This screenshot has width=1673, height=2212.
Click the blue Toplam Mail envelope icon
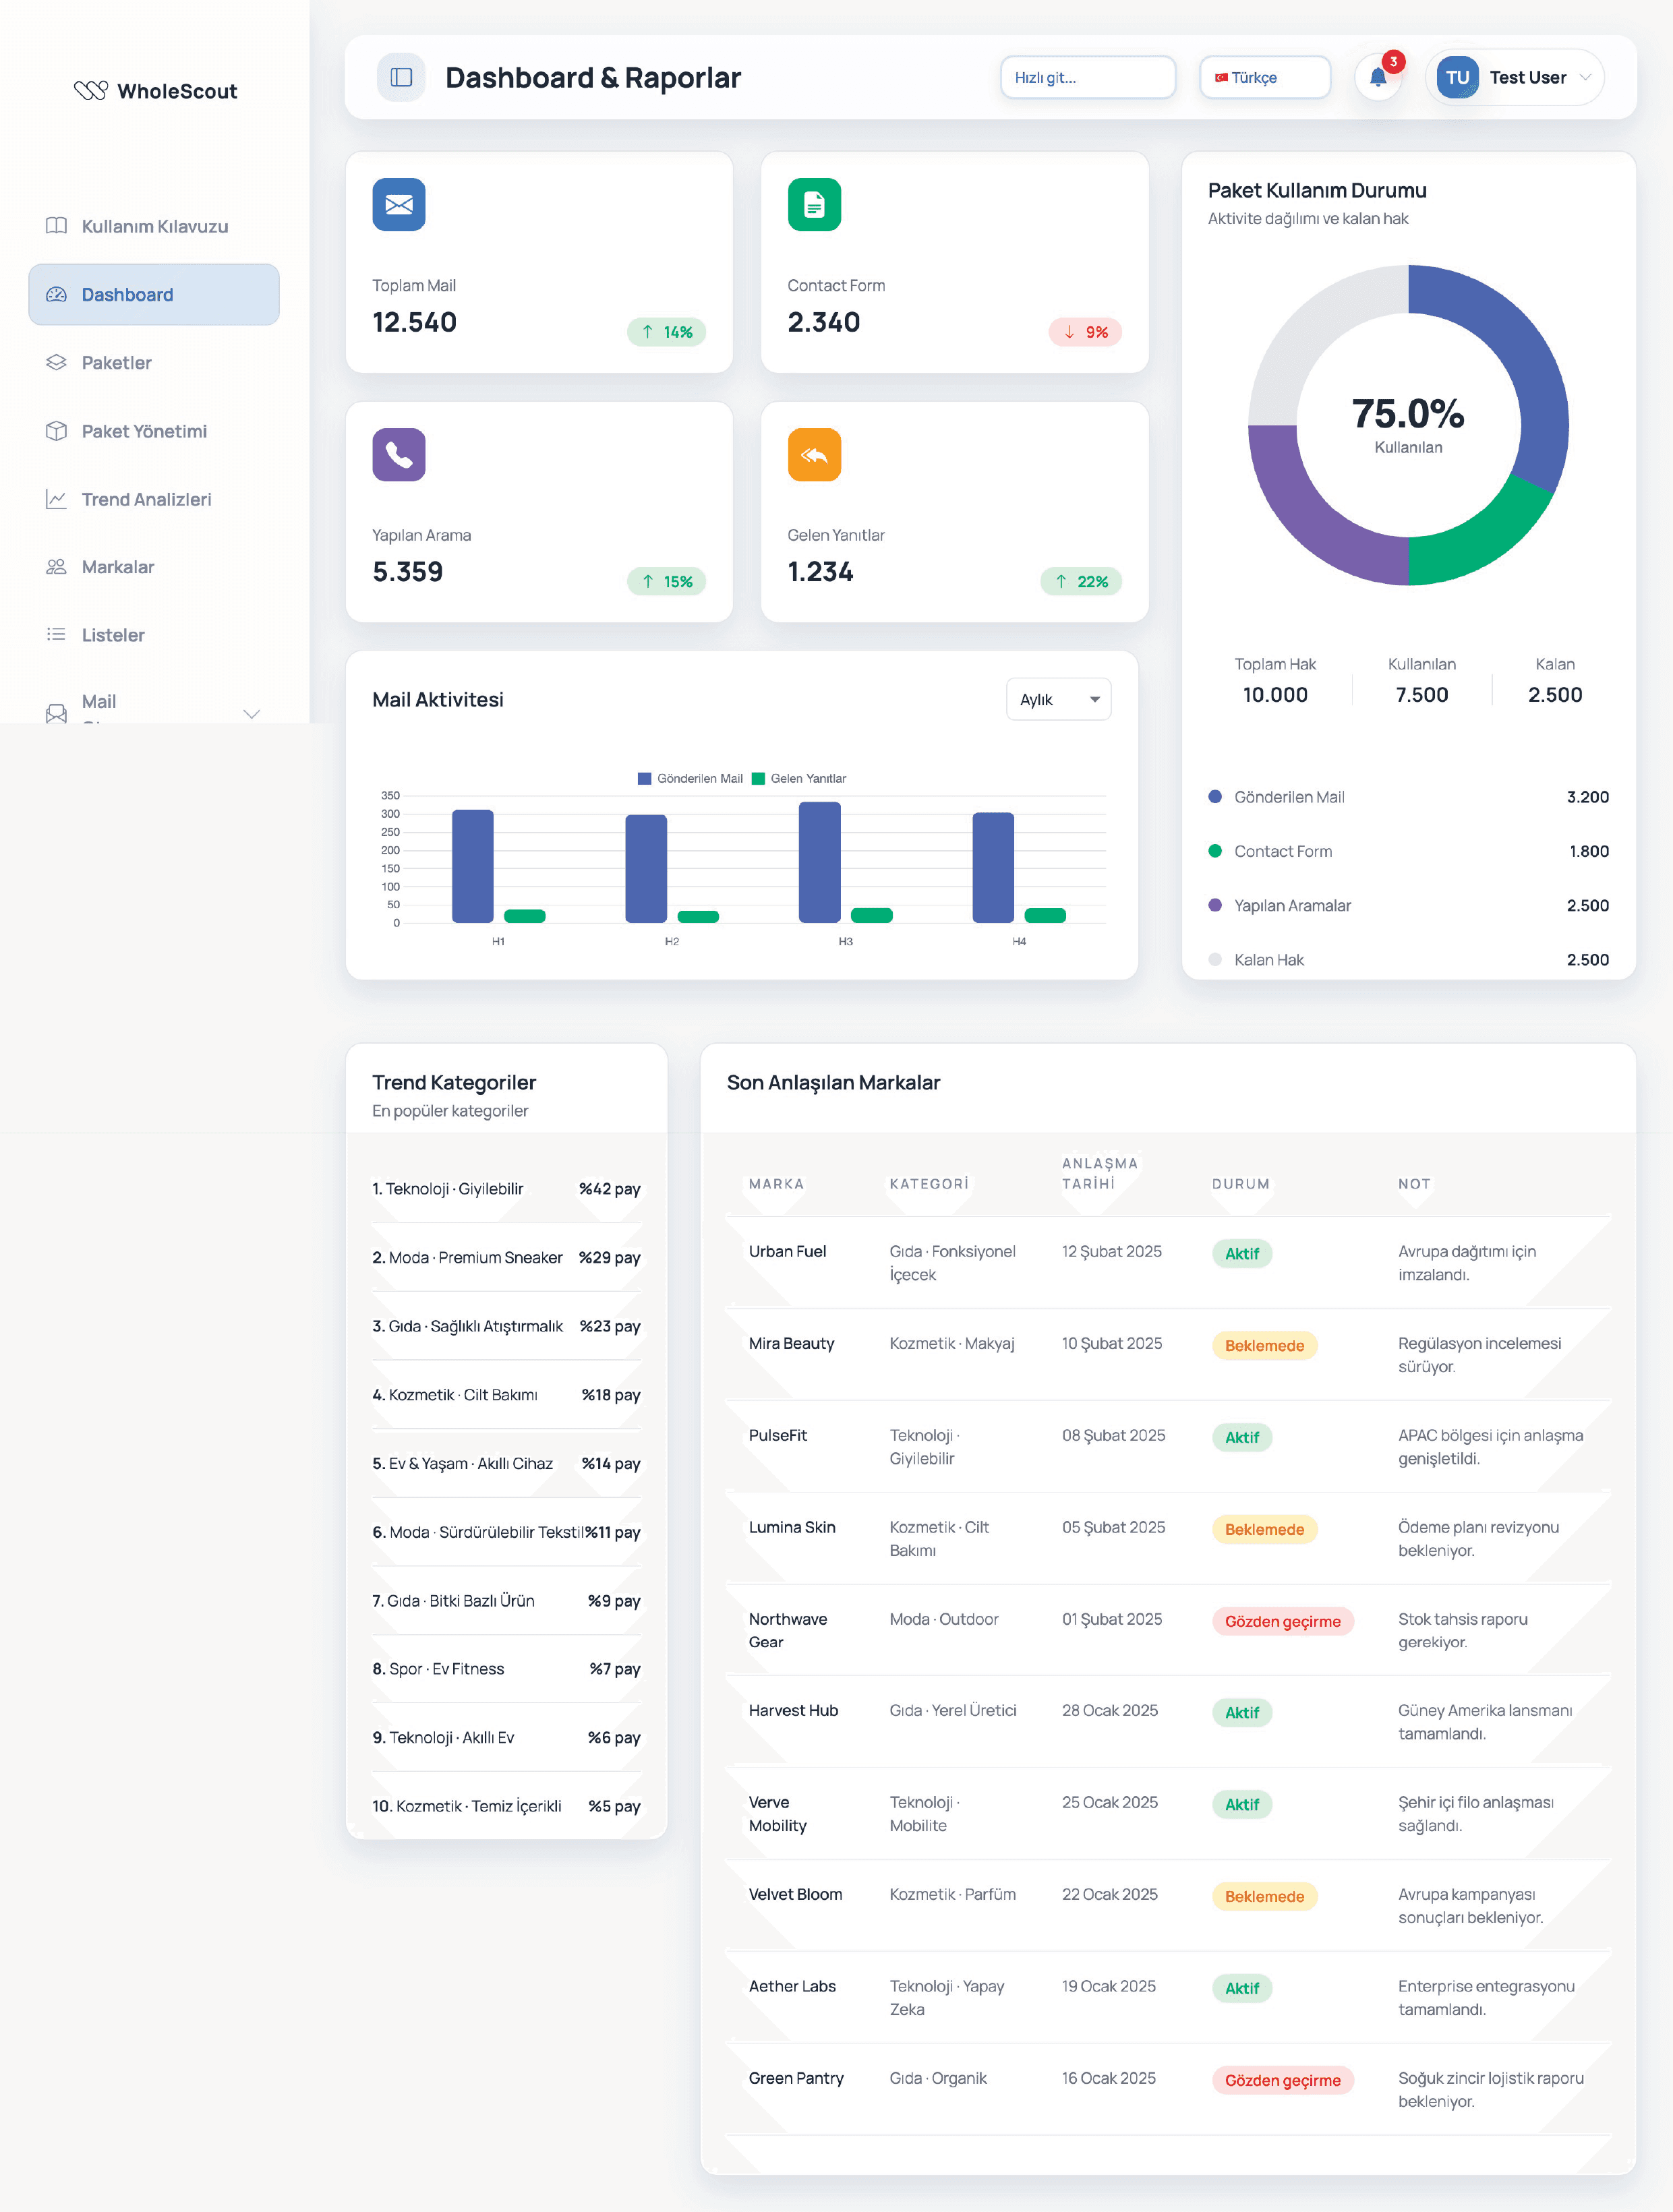[x=398, y=204]
